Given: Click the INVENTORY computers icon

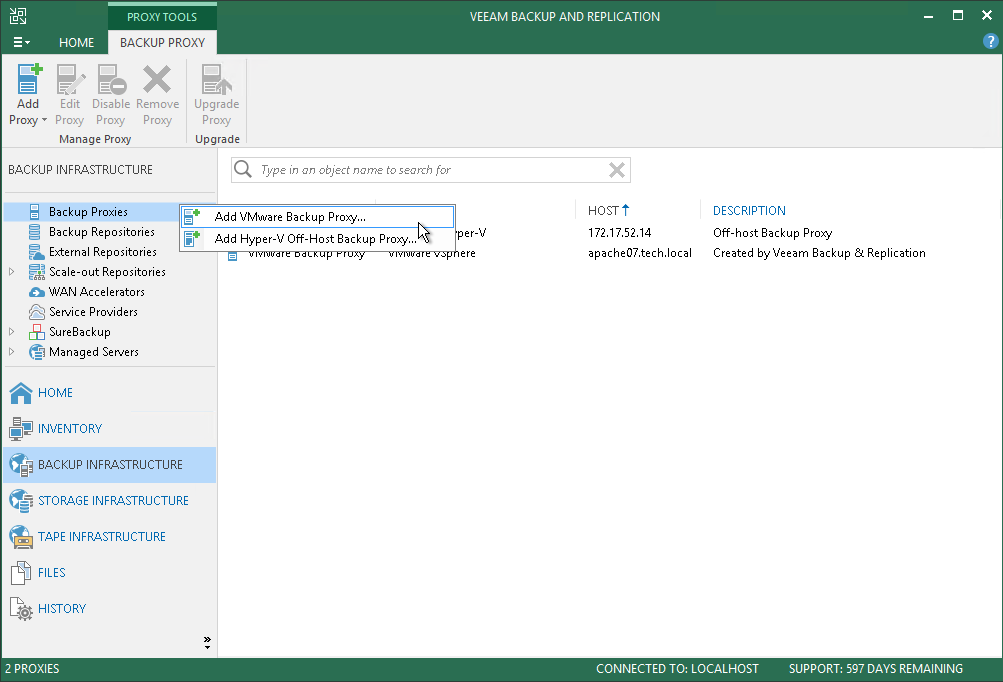Looking at the screenshot, I should point(21,429).
